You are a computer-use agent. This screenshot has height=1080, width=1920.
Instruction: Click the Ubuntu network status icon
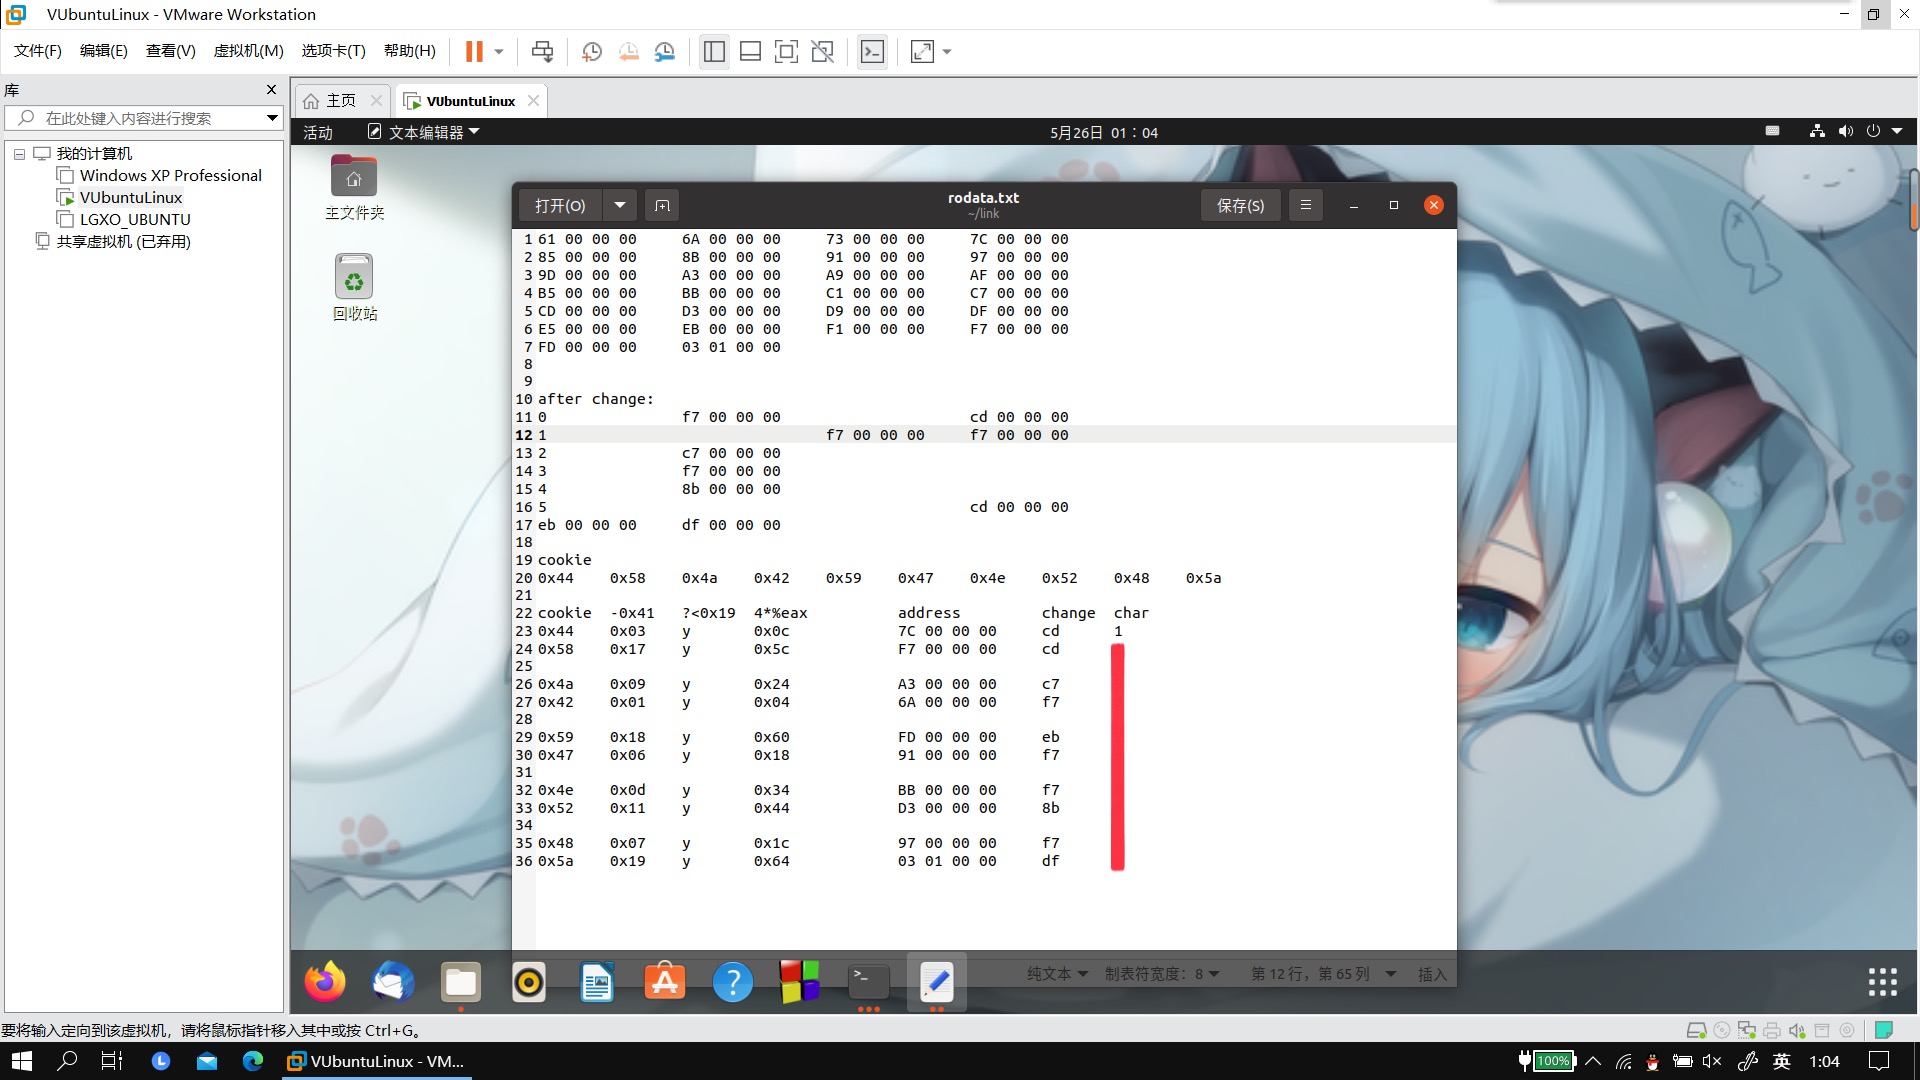pos(1817,131)
